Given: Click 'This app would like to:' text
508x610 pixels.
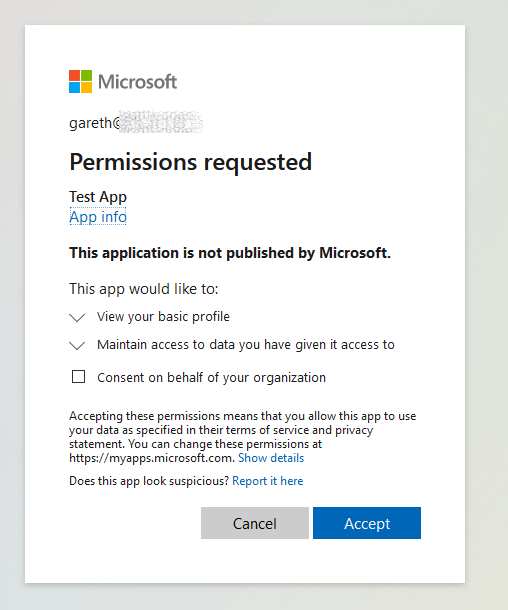Looking at the screenshot, I should coord(144,289).
